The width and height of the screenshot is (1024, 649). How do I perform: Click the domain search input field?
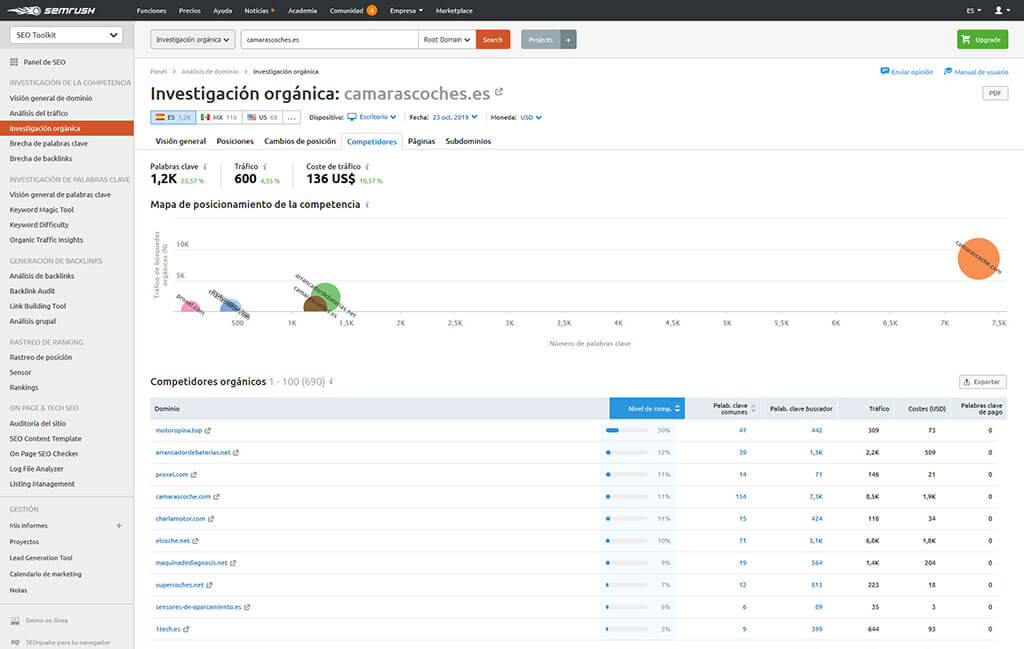tap(329, 40)
